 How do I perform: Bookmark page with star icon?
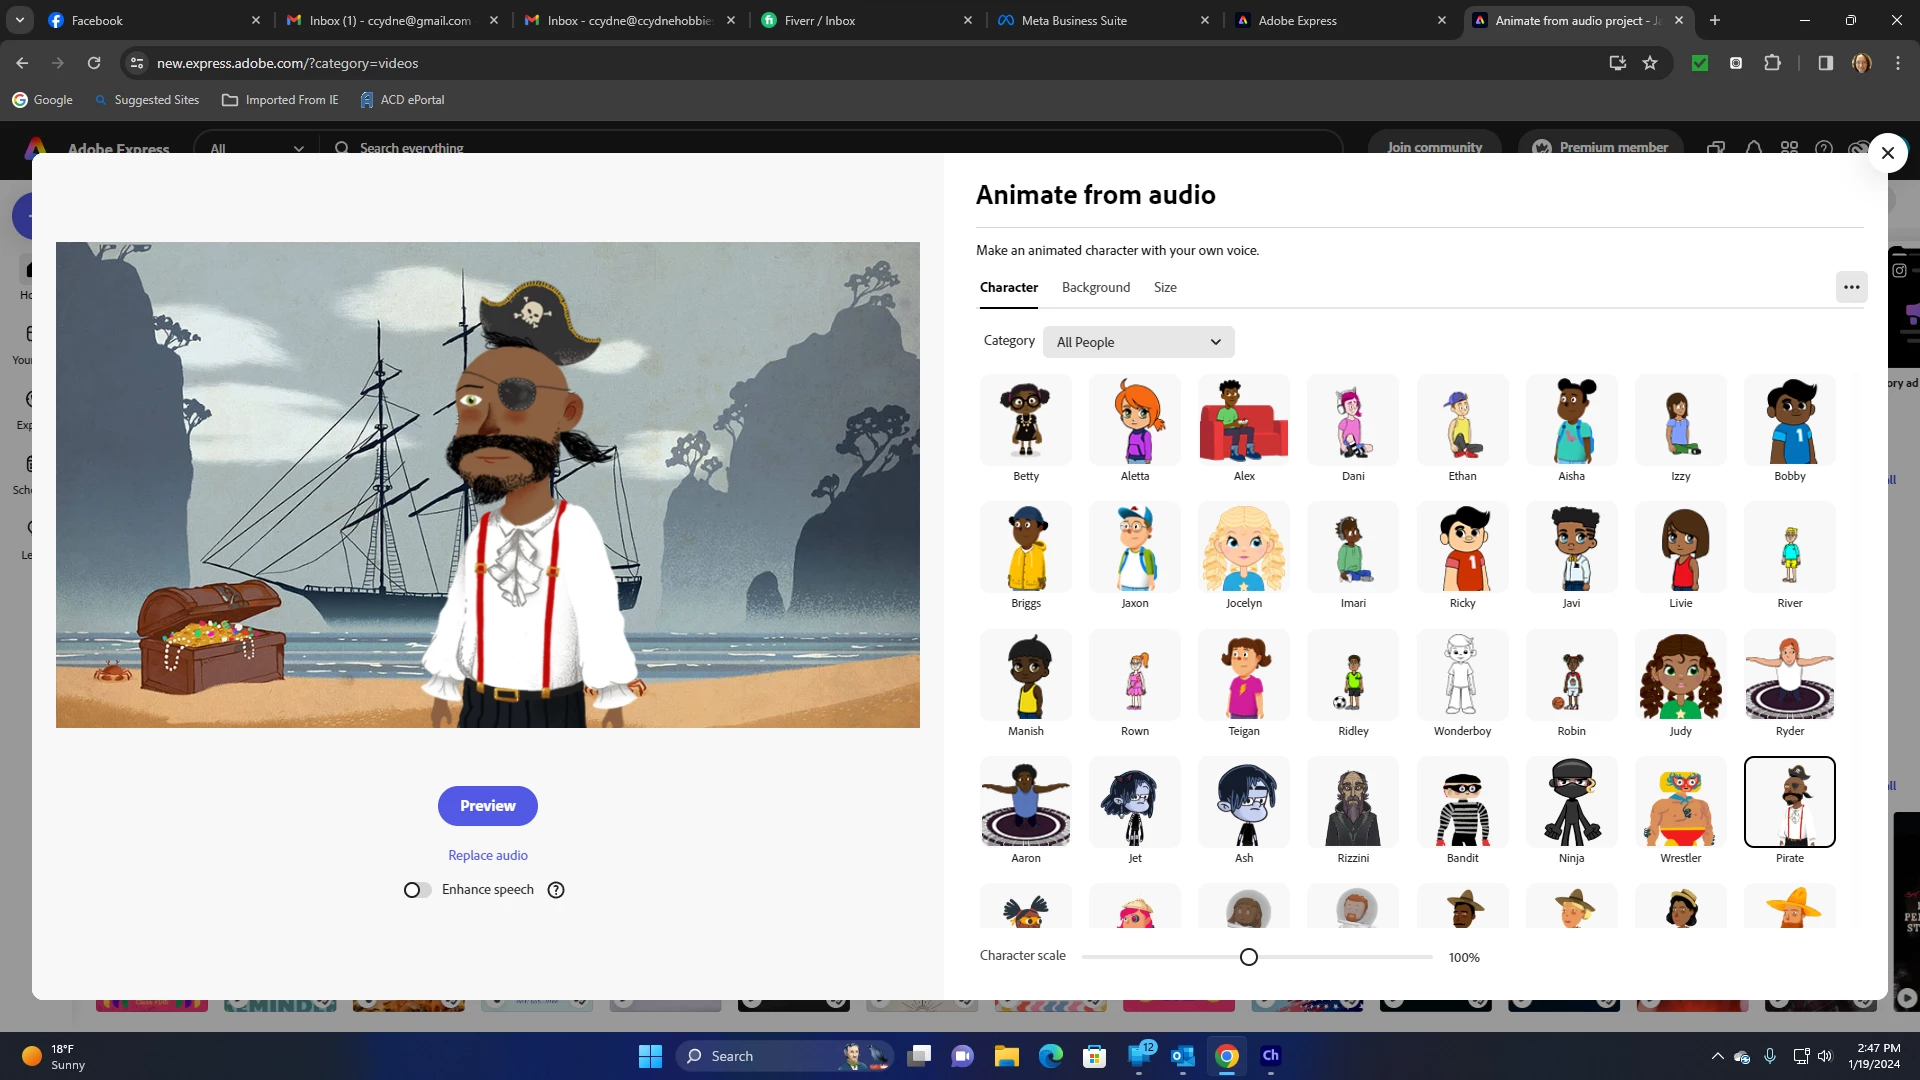[x=1650, y=63]
